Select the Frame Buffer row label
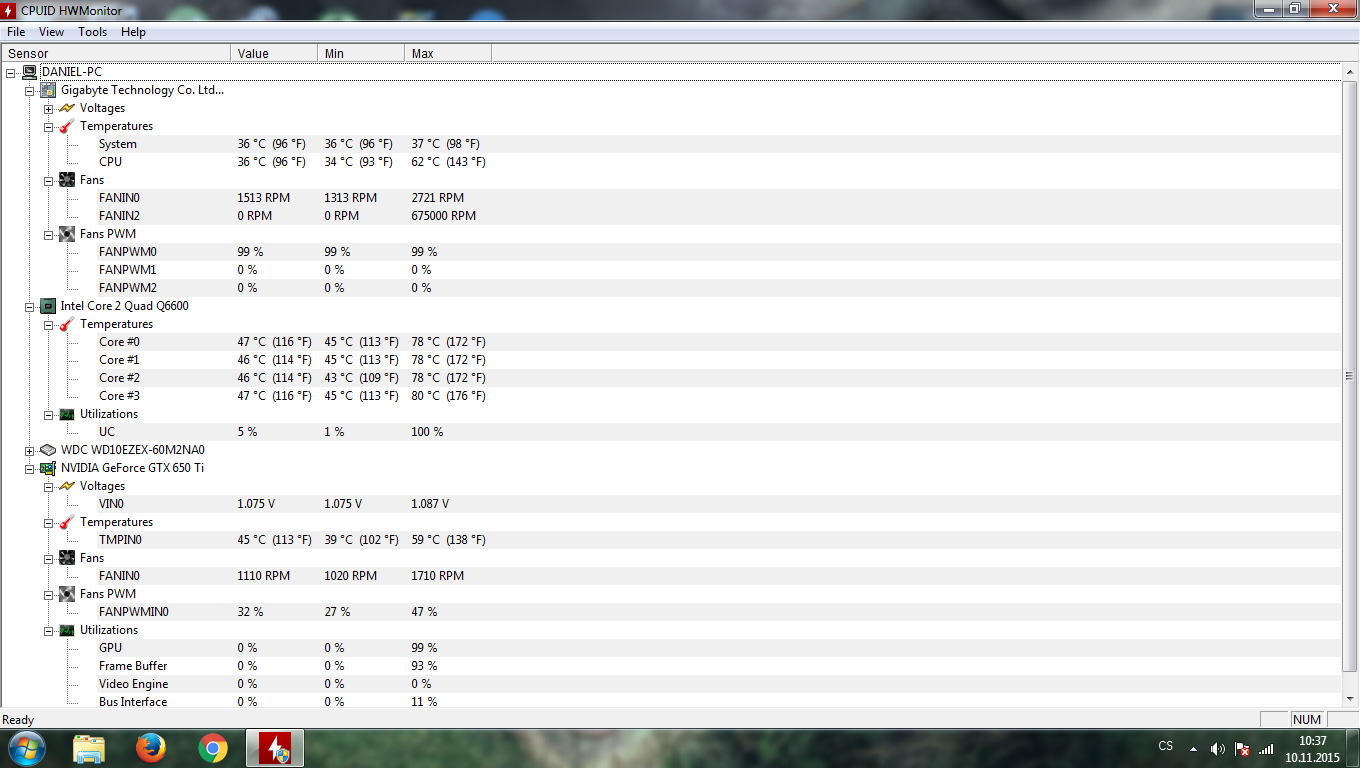 tap(133, 666)
